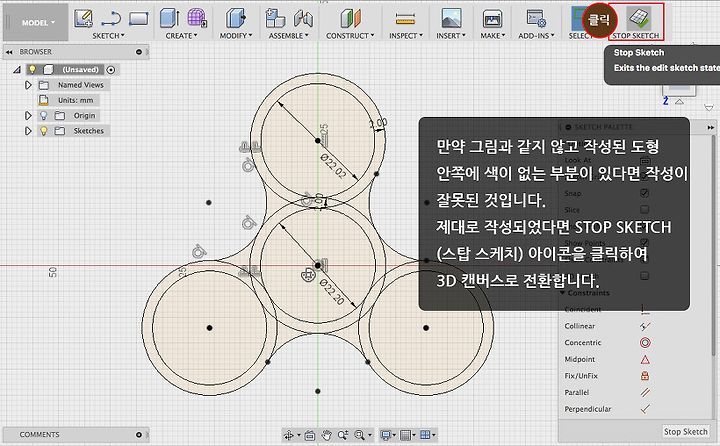Apply the Collinear constraint icon
Viewport: 720px width, 446px height.
[645, 326]
